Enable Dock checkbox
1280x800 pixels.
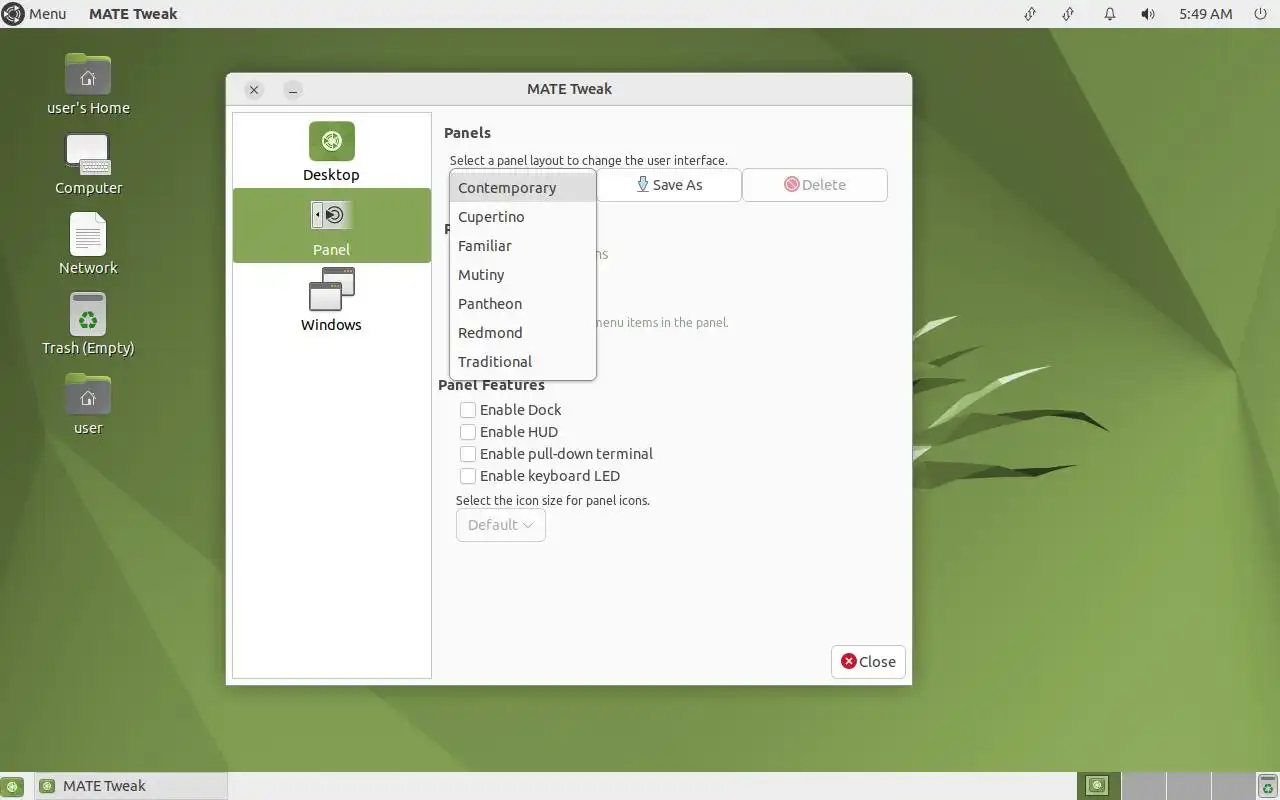click(467, 410)
